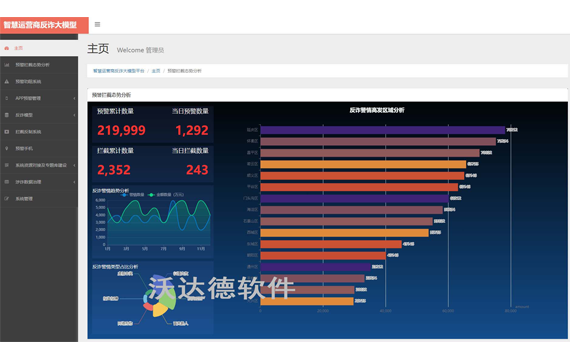570x360 pixels.
Task: Click the 219,999 cumulative warning count
Action: coord(121,130)
